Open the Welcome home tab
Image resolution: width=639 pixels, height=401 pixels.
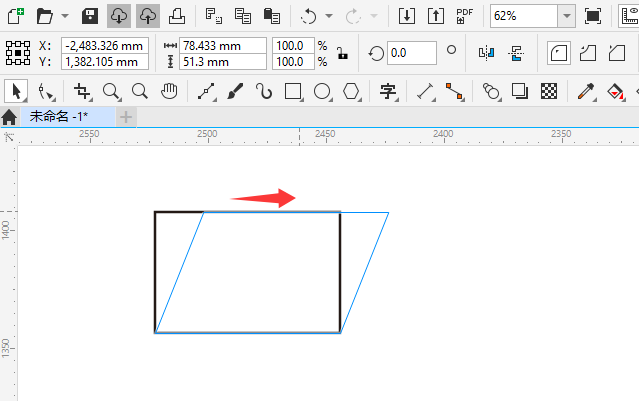coord(9,117)
